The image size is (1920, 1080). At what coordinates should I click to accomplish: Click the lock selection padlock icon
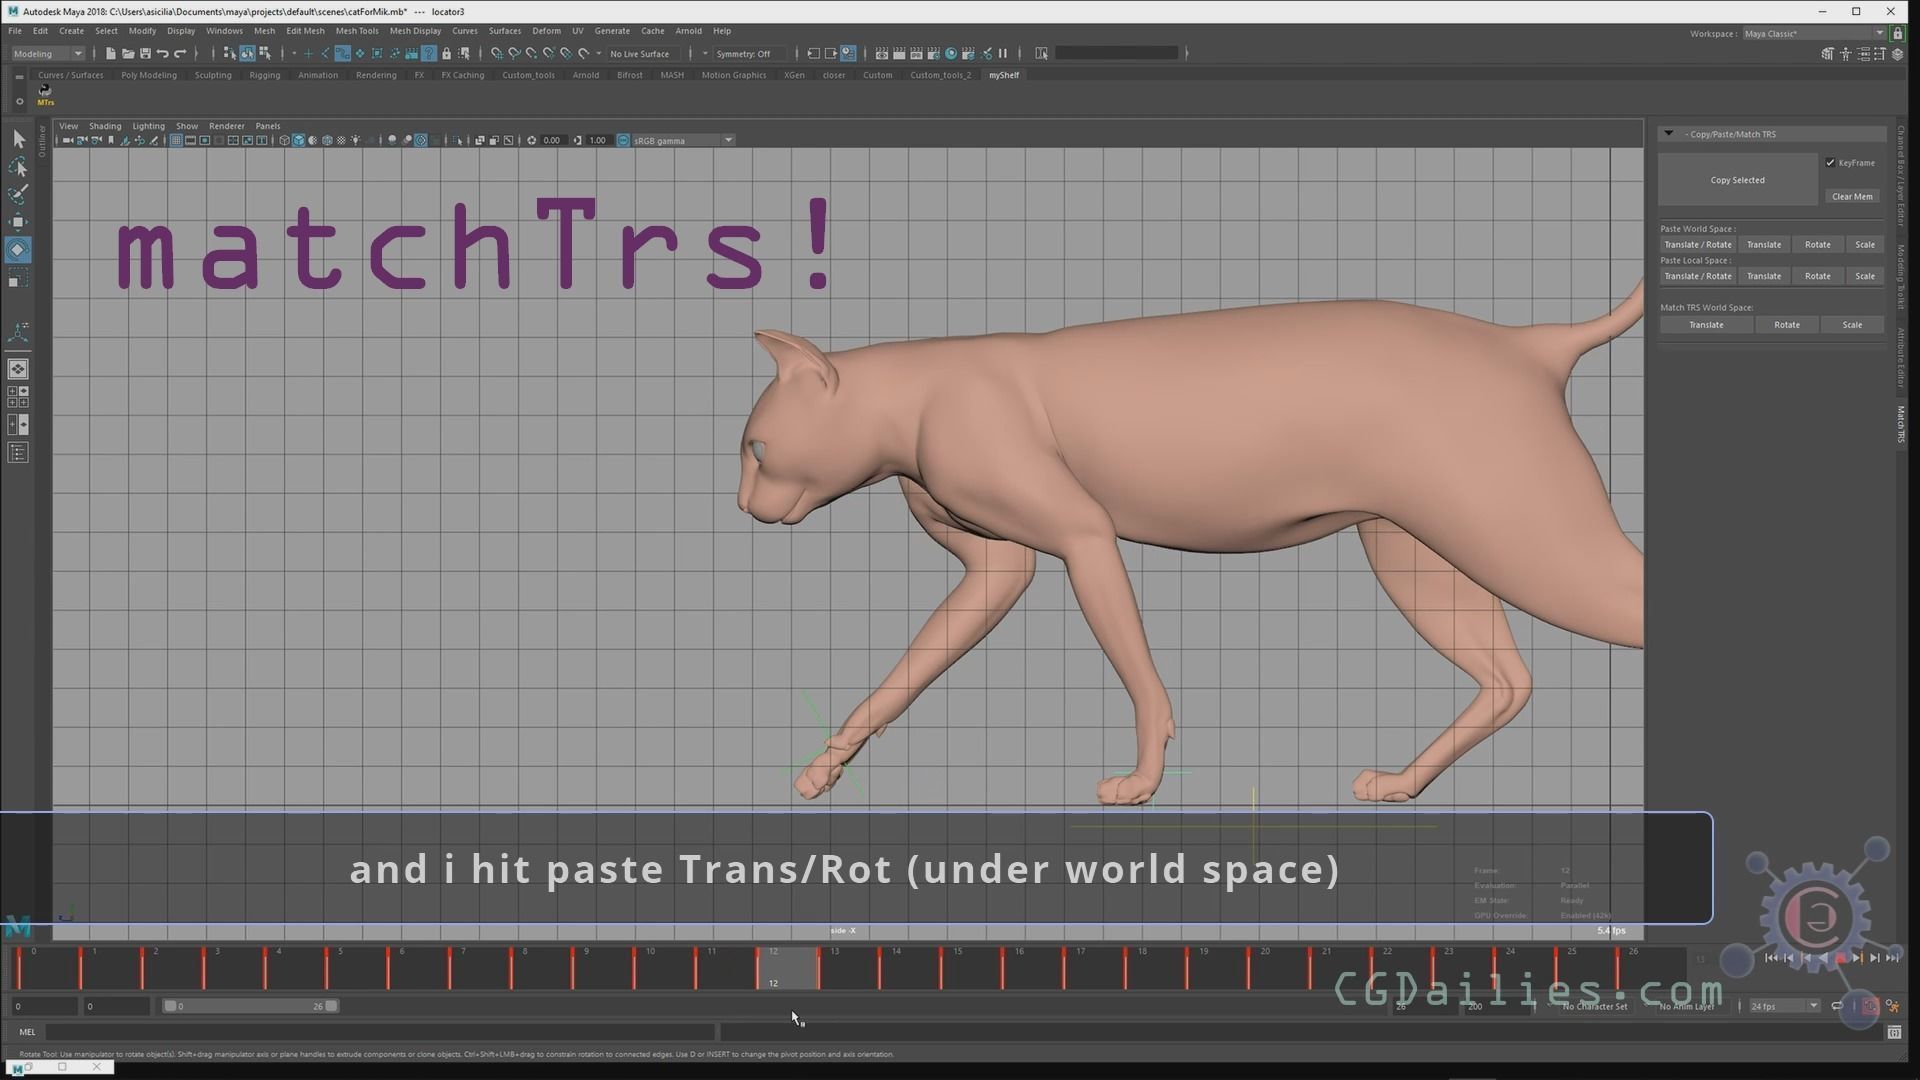pos(447,53)
